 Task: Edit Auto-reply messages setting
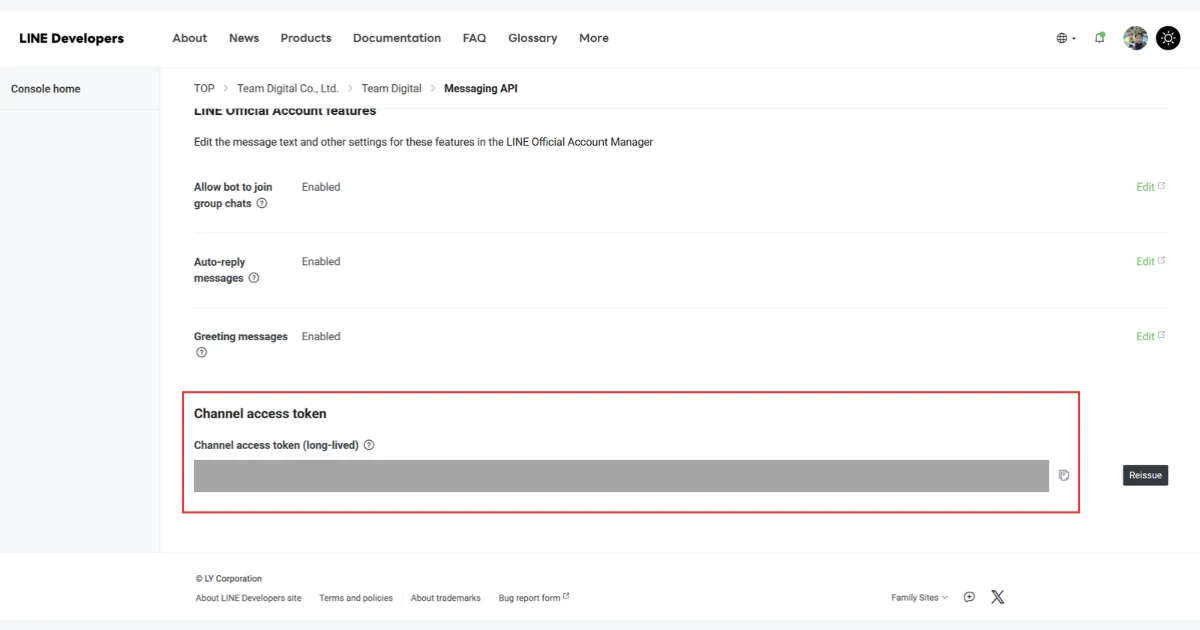click(x=1150, y=261)
